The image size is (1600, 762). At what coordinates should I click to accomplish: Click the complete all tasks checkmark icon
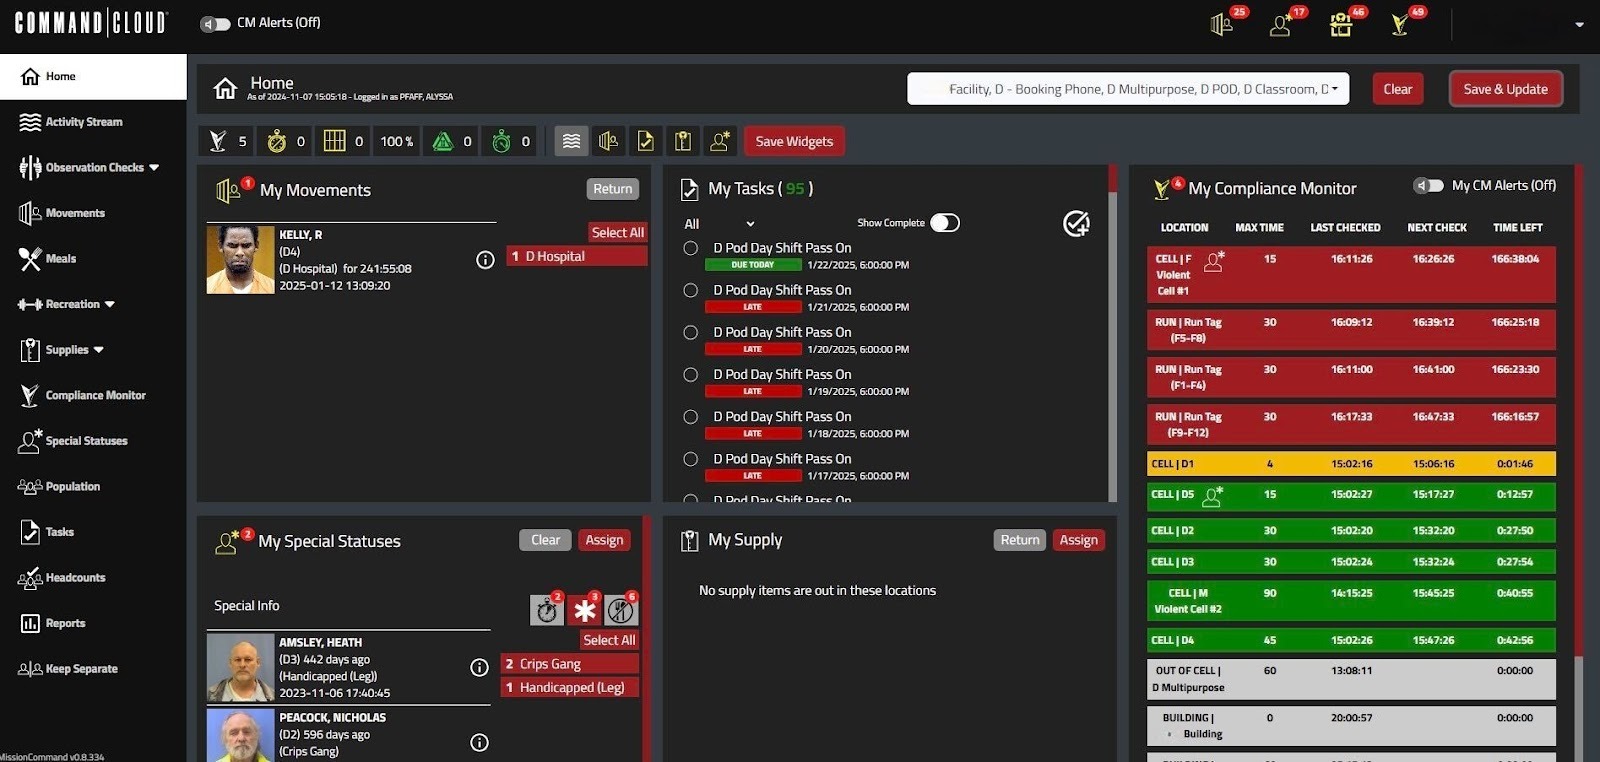(x=1076, y=223)
